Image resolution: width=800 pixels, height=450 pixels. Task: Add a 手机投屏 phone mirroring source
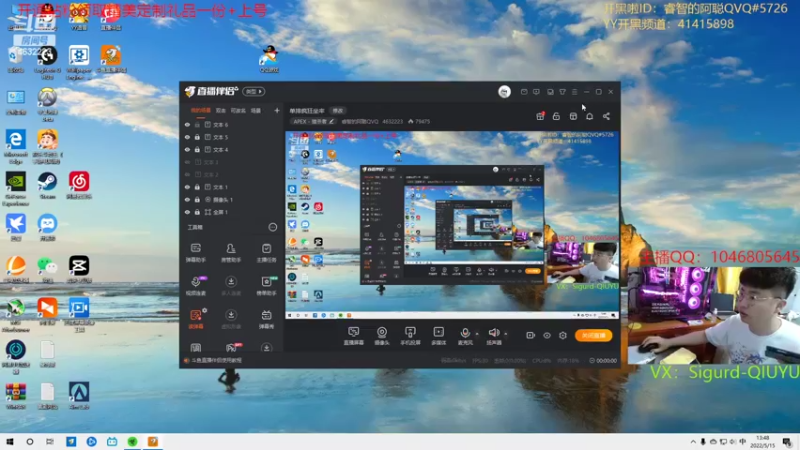(410, 336)
